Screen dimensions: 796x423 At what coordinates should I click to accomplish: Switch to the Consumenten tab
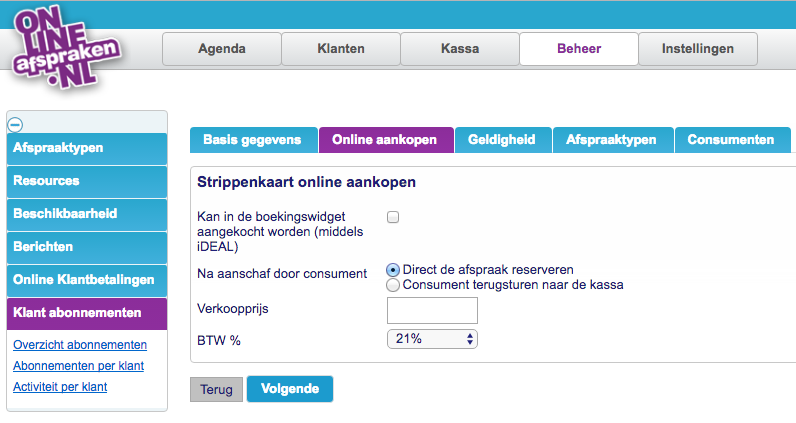(x=733, y=140)
